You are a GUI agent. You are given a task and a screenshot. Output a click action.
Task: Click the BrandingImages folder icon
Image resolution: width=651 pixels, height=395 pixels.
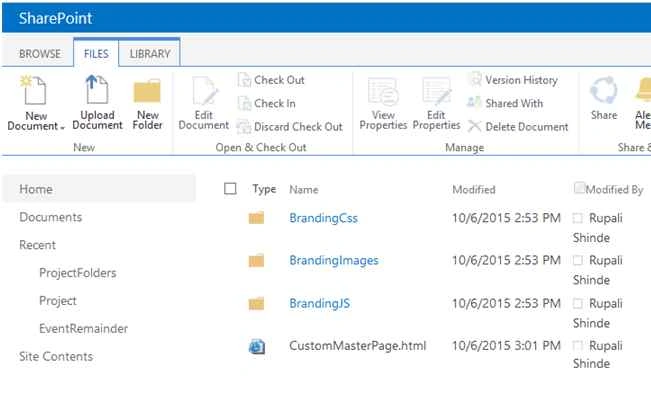click(x=256, y=260)
